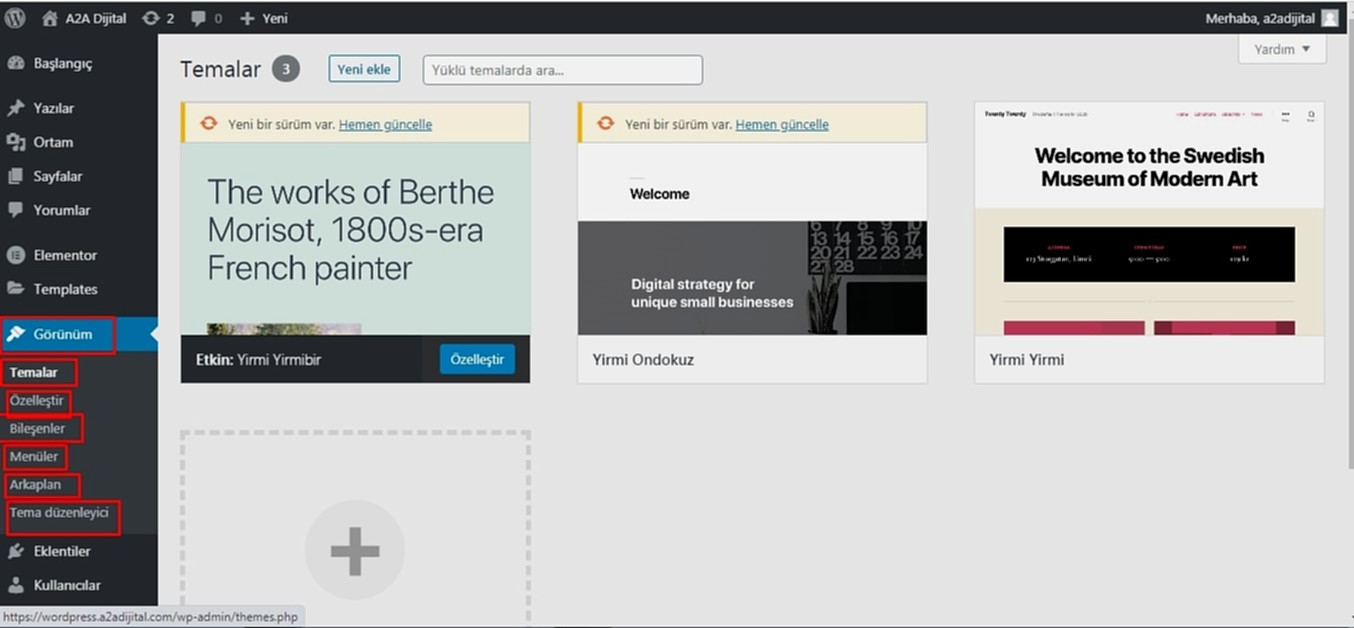Click Hemen güncelle on Yirmi Ondokuz

(782, 124)
